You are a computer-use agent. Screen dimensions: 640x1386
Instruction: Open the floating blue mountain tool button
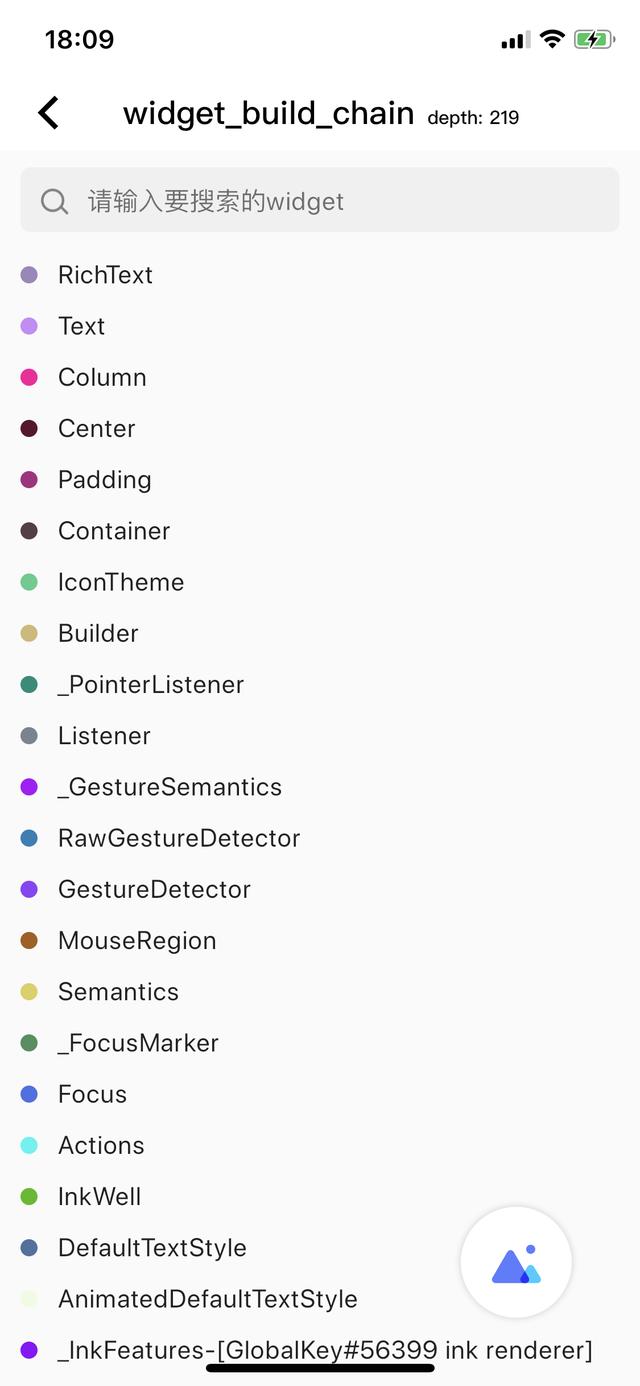pyautogui.click(x=516, y=1263)
